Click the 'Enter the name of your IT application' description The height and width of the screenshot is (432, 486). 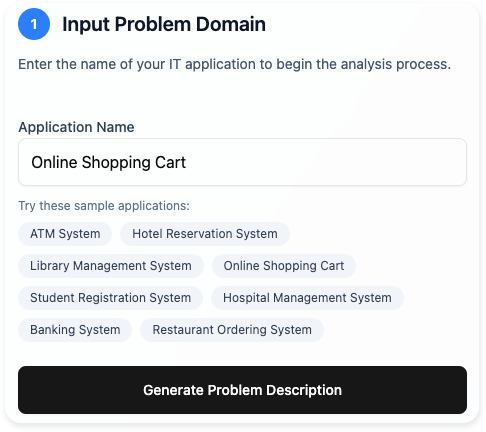(x=234, y=64)
